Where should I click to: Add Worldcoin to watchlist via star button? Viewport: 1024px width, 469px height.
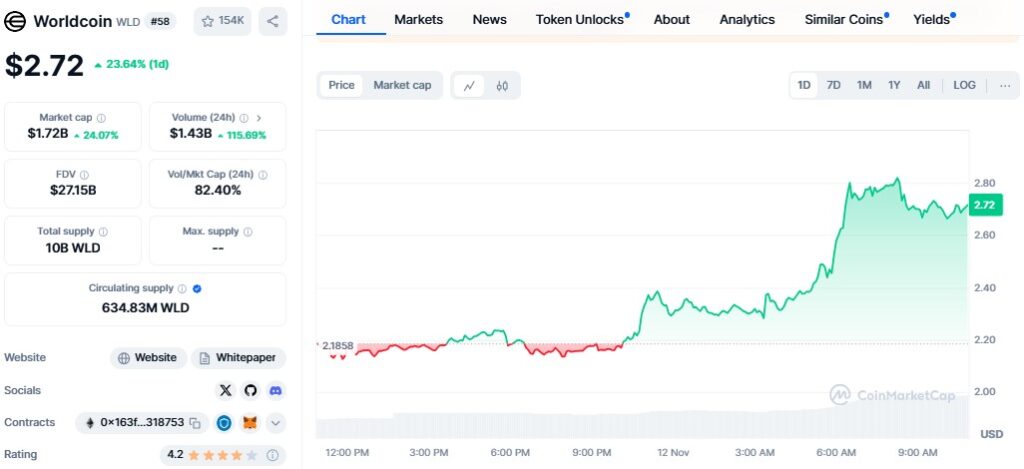(x=223, y=21)
